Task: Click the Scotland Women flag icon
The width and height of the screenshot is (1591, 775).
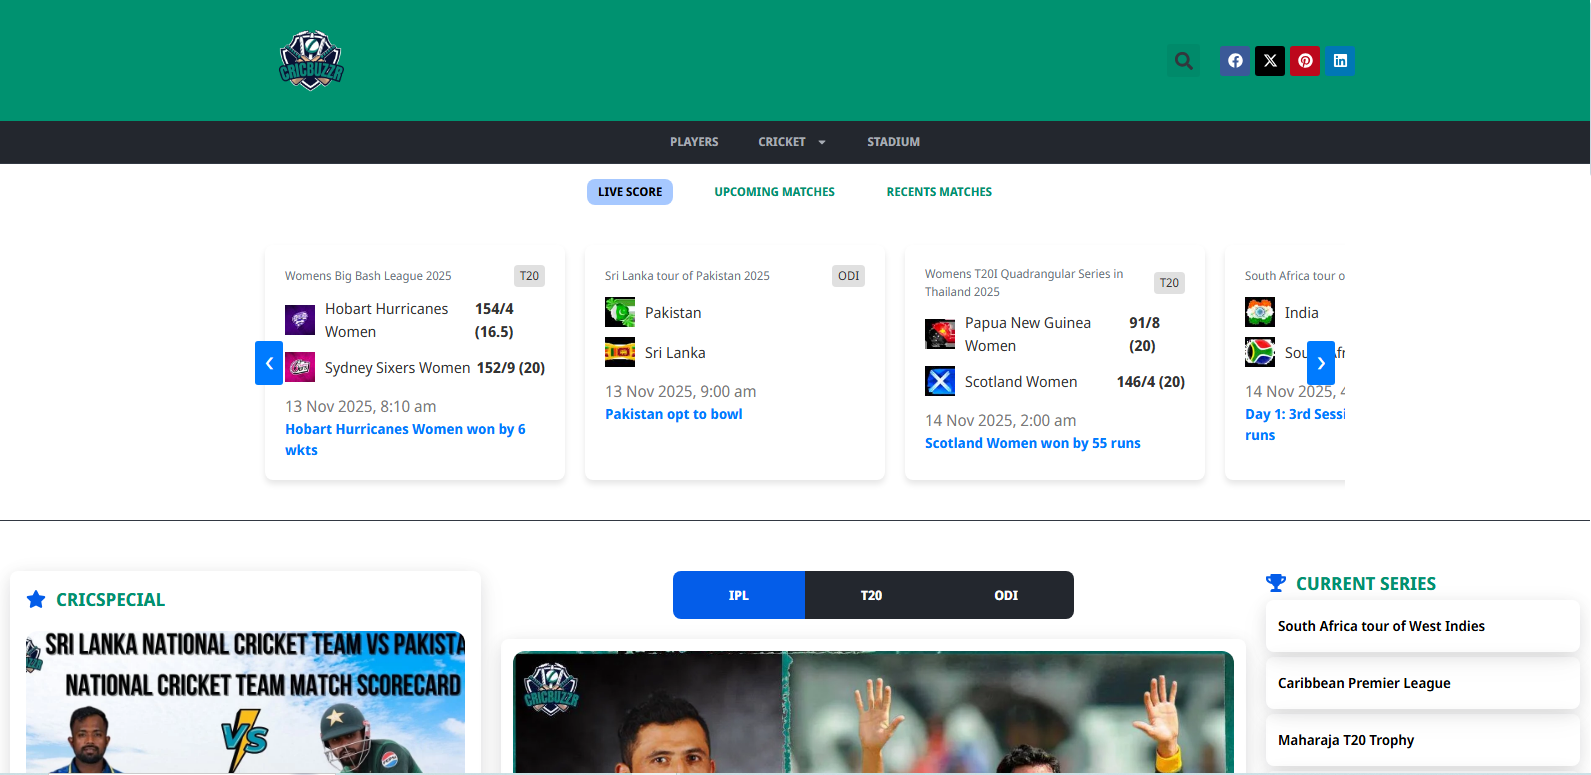Action: (x=940, y=381)
